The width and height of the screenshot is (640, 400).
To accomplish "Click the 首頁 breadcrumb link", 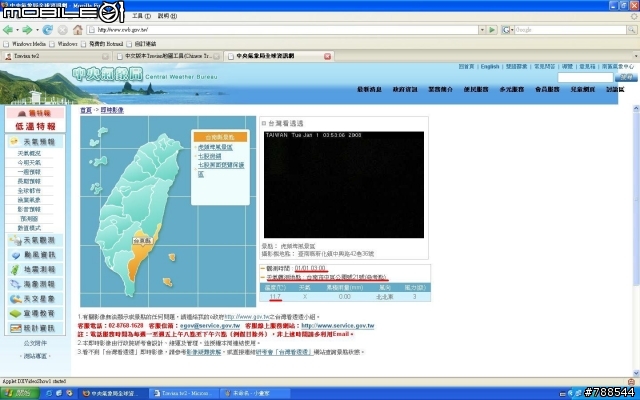I will (x=86, y=110).
